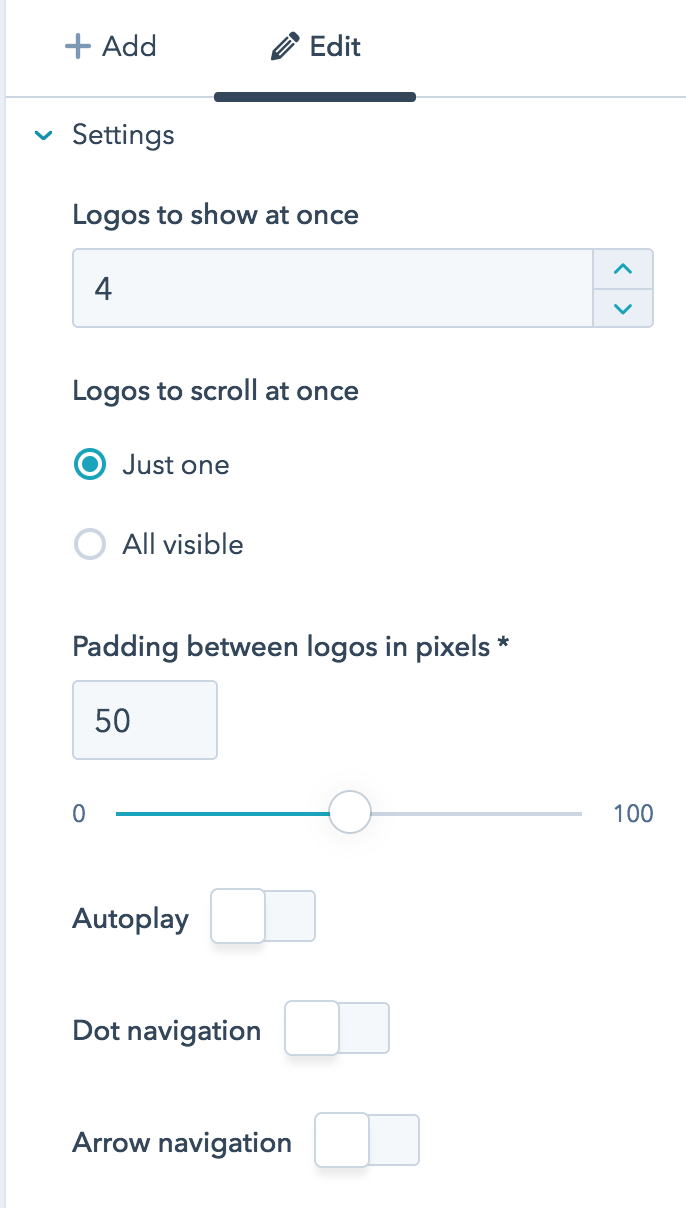This screenshot has width=686, height=1208.
Task: Increase logos to show with up arrow
Action: [x=623, y=269]
